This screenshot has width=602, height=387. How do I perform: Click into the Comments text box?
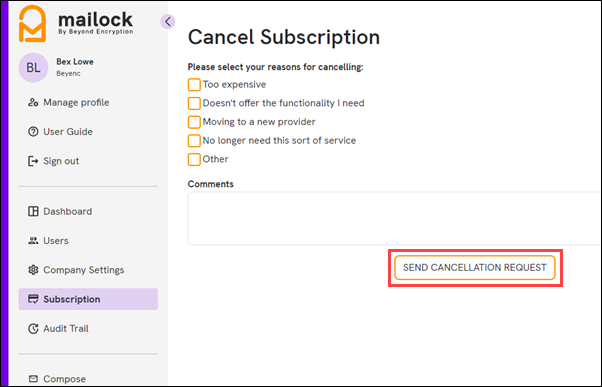394,218
